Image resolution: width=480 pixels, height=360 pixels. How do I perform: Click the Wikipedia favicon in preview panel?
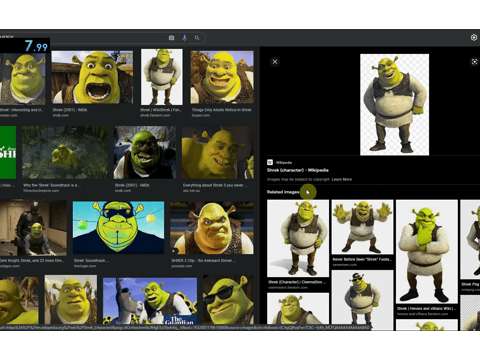pyautogui.click(x=270, y=162)
